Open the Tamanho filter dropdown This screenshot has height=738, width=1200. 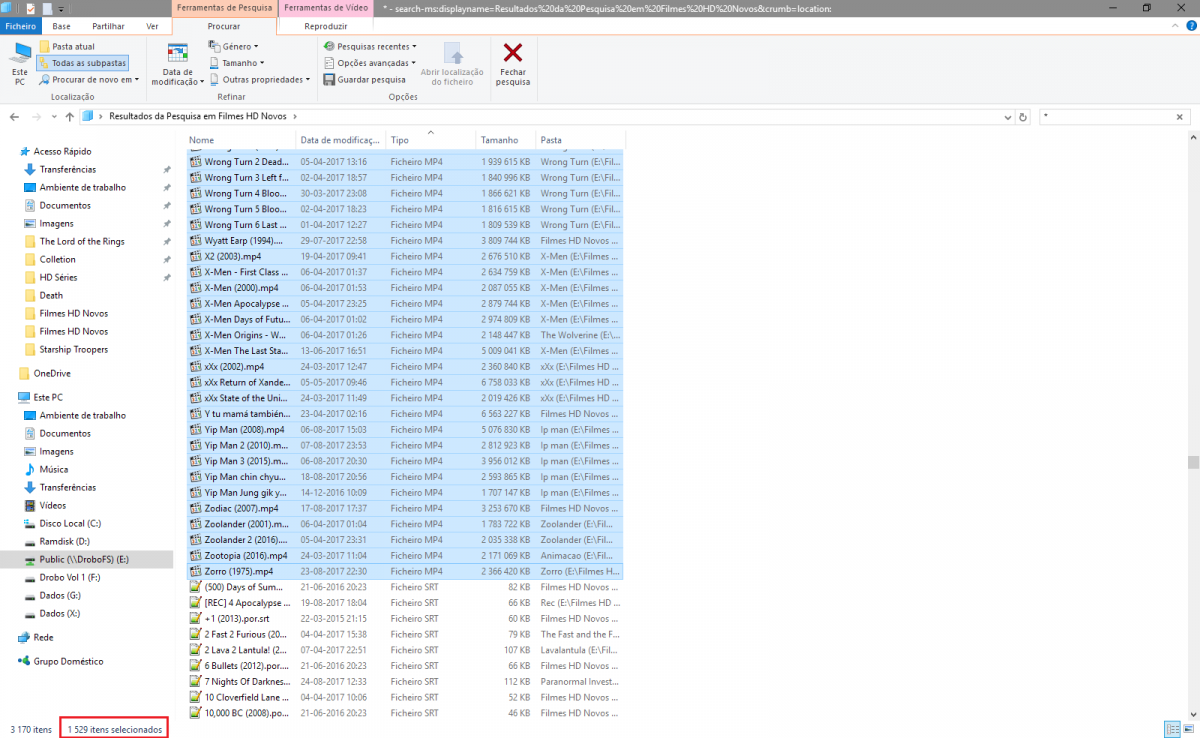point(236,63)
